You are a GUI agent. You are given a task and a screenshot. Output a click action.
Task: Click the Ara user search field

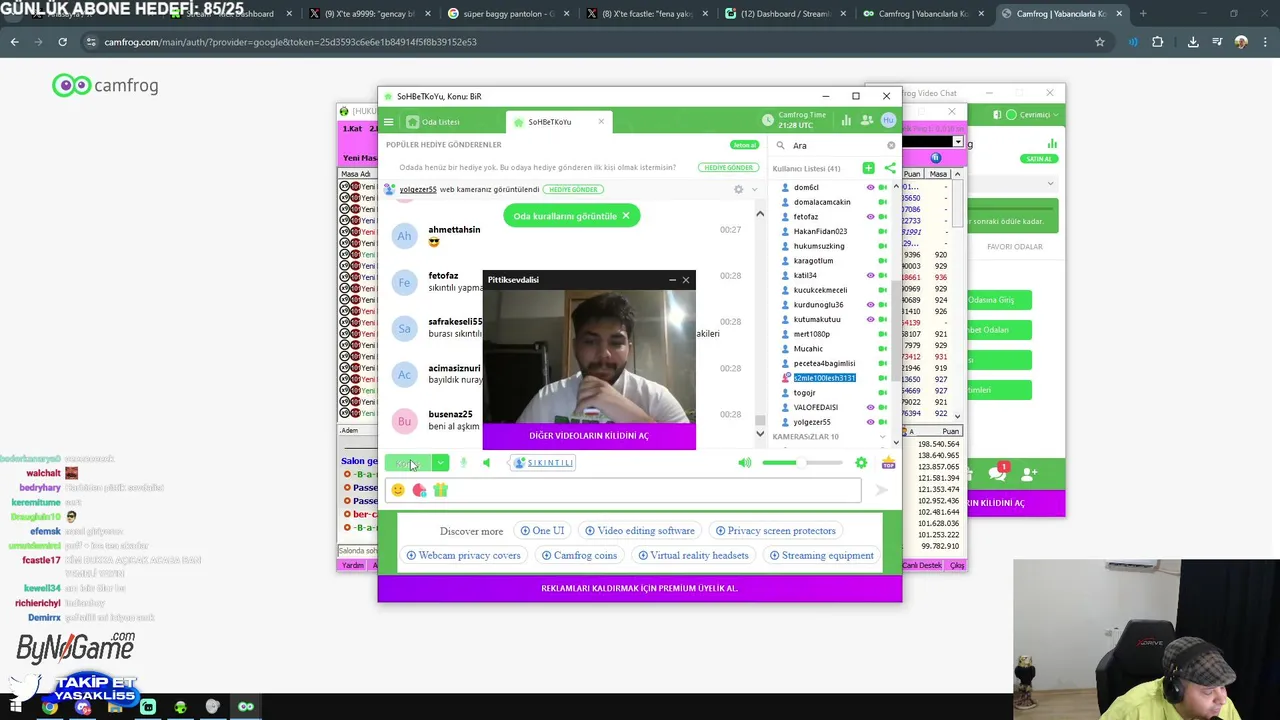tap(838, 145)
